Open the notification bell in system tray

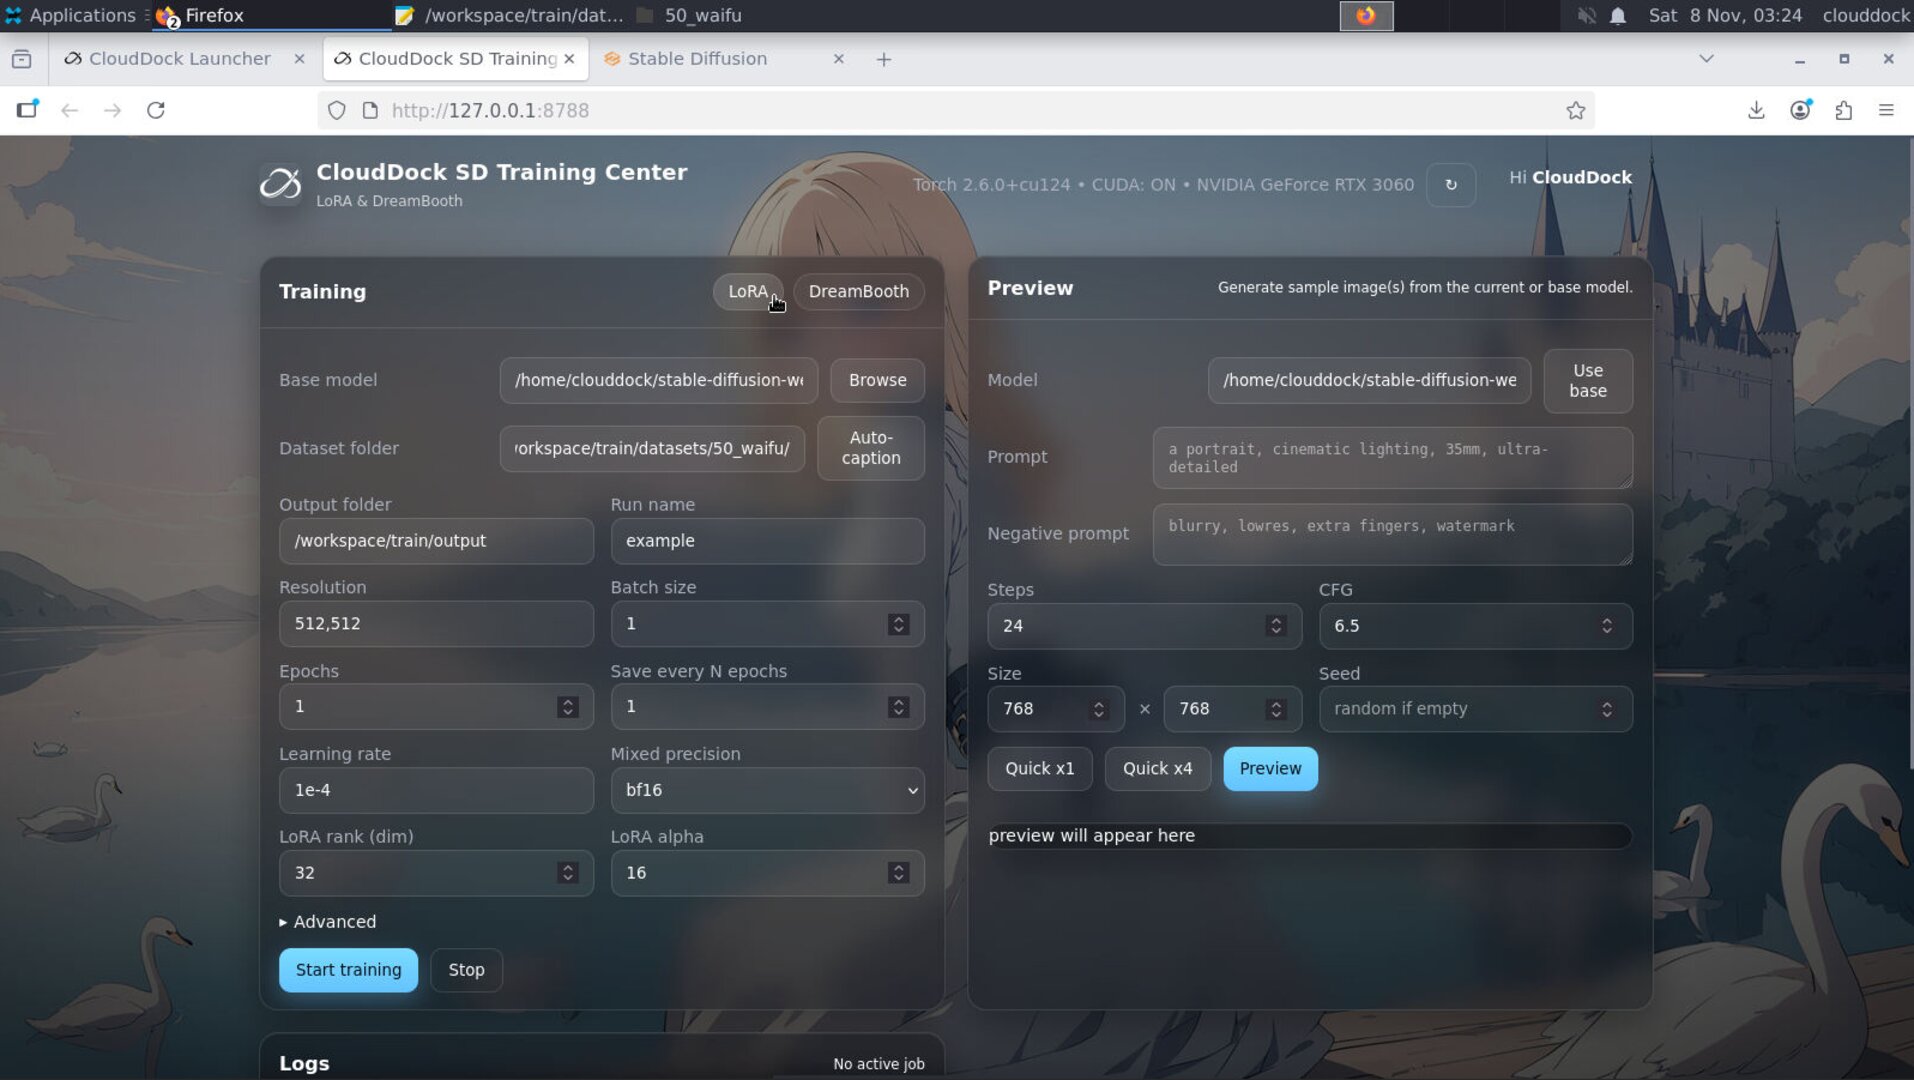1618,16
